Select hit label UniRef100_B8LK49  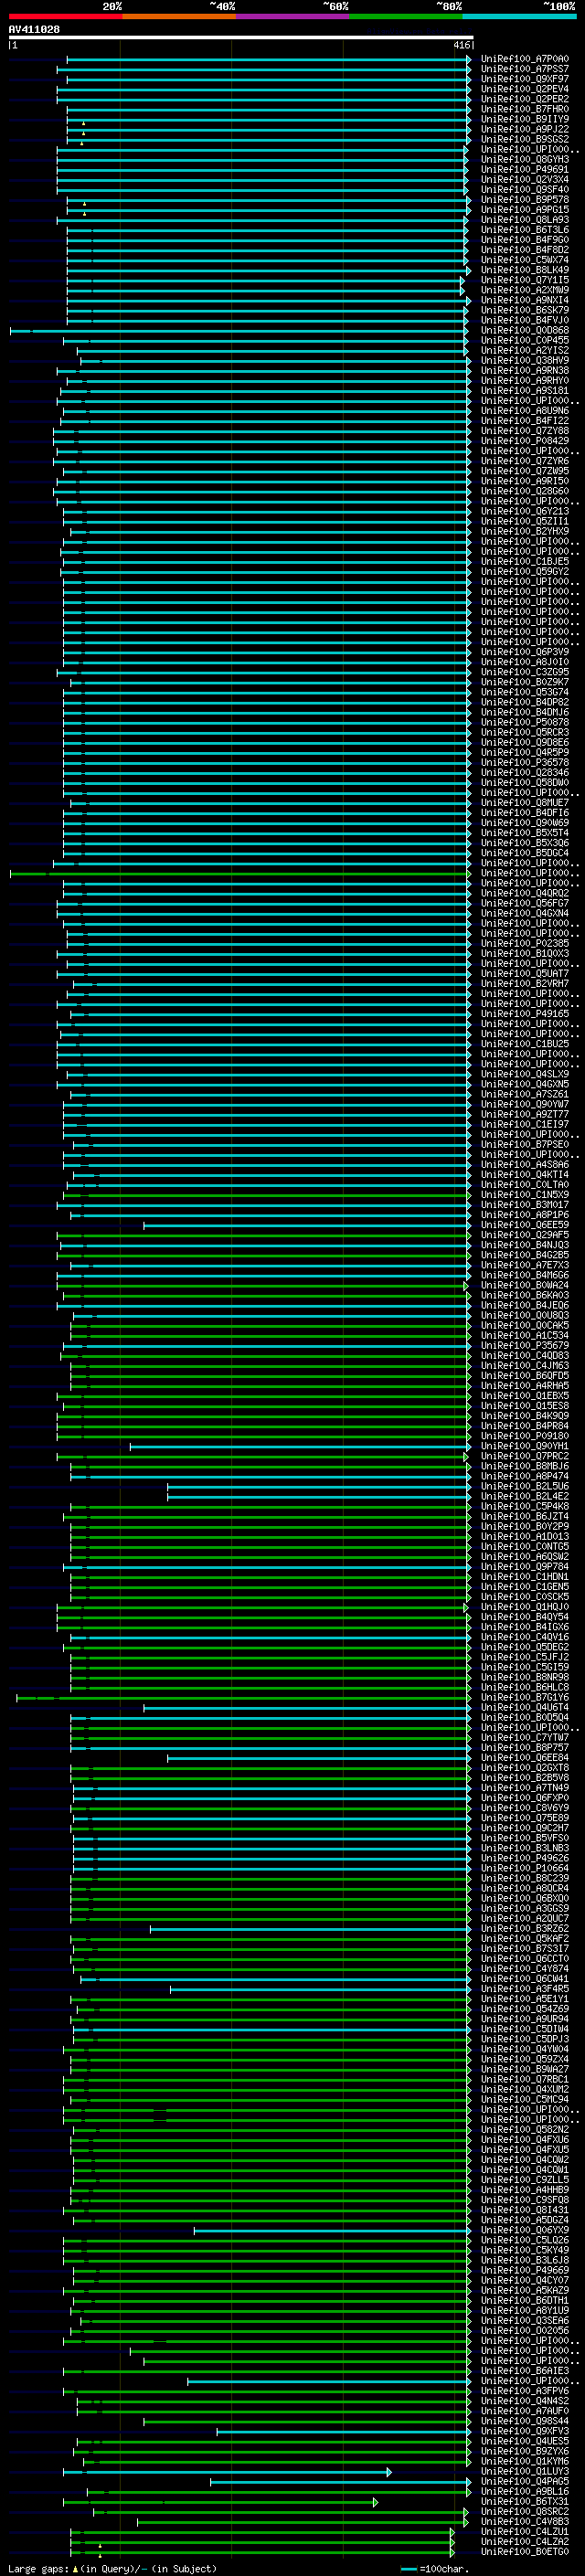click(524, 270)
